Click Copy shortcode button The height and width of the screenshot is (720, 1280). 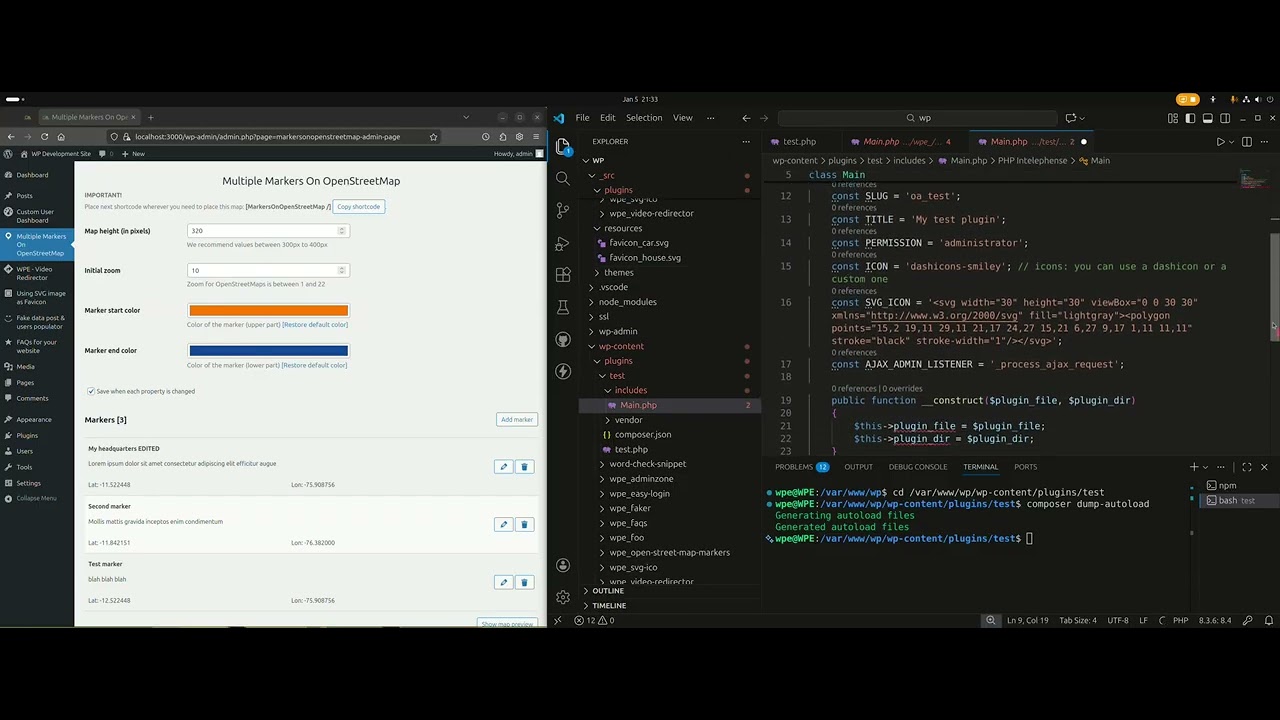358,207
